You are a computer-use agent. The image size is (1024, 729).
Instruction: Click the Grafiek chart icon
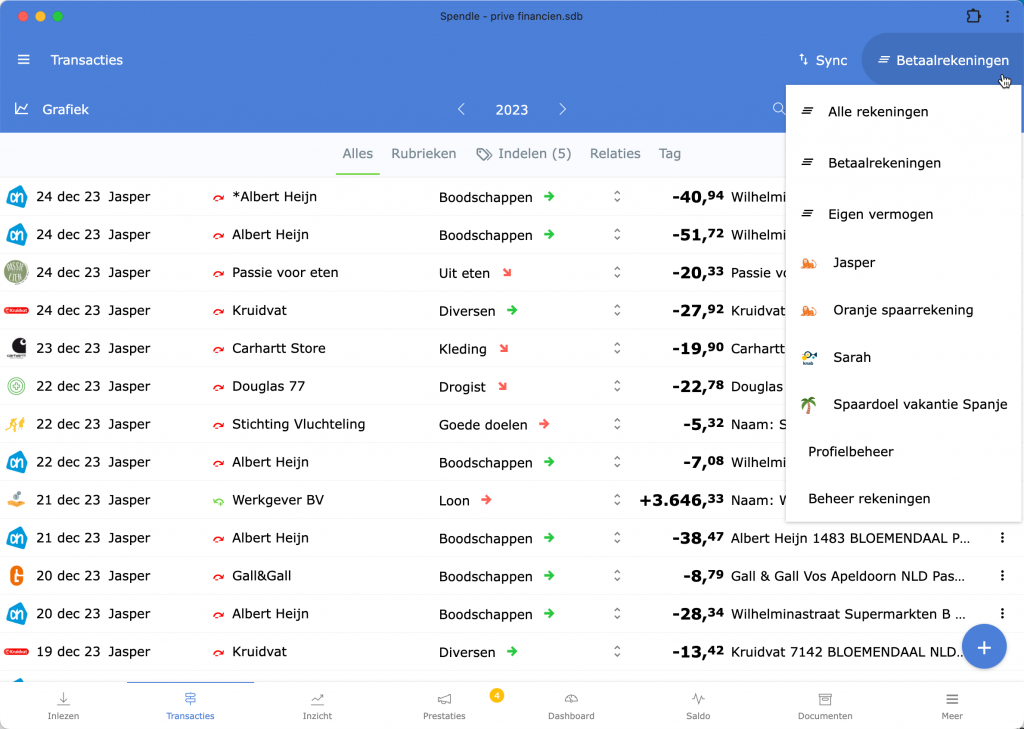(22, 109)
